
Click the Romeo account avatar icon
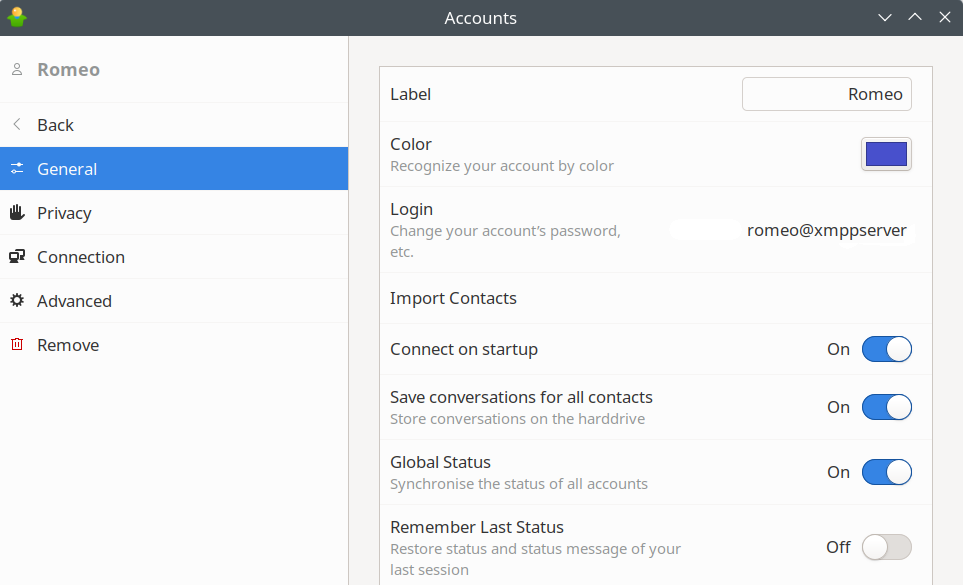pyautogui.click(x=17, y=69)
